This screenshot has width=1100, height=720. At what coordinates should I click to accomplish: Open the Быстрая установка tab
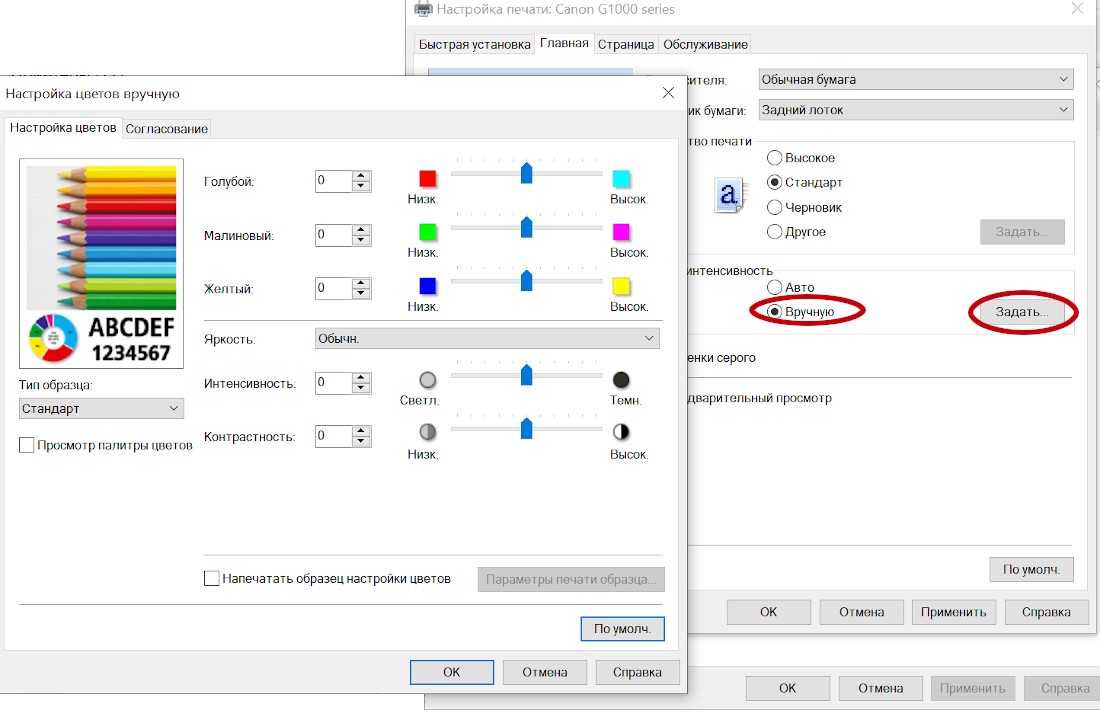(x=474, y=44)
